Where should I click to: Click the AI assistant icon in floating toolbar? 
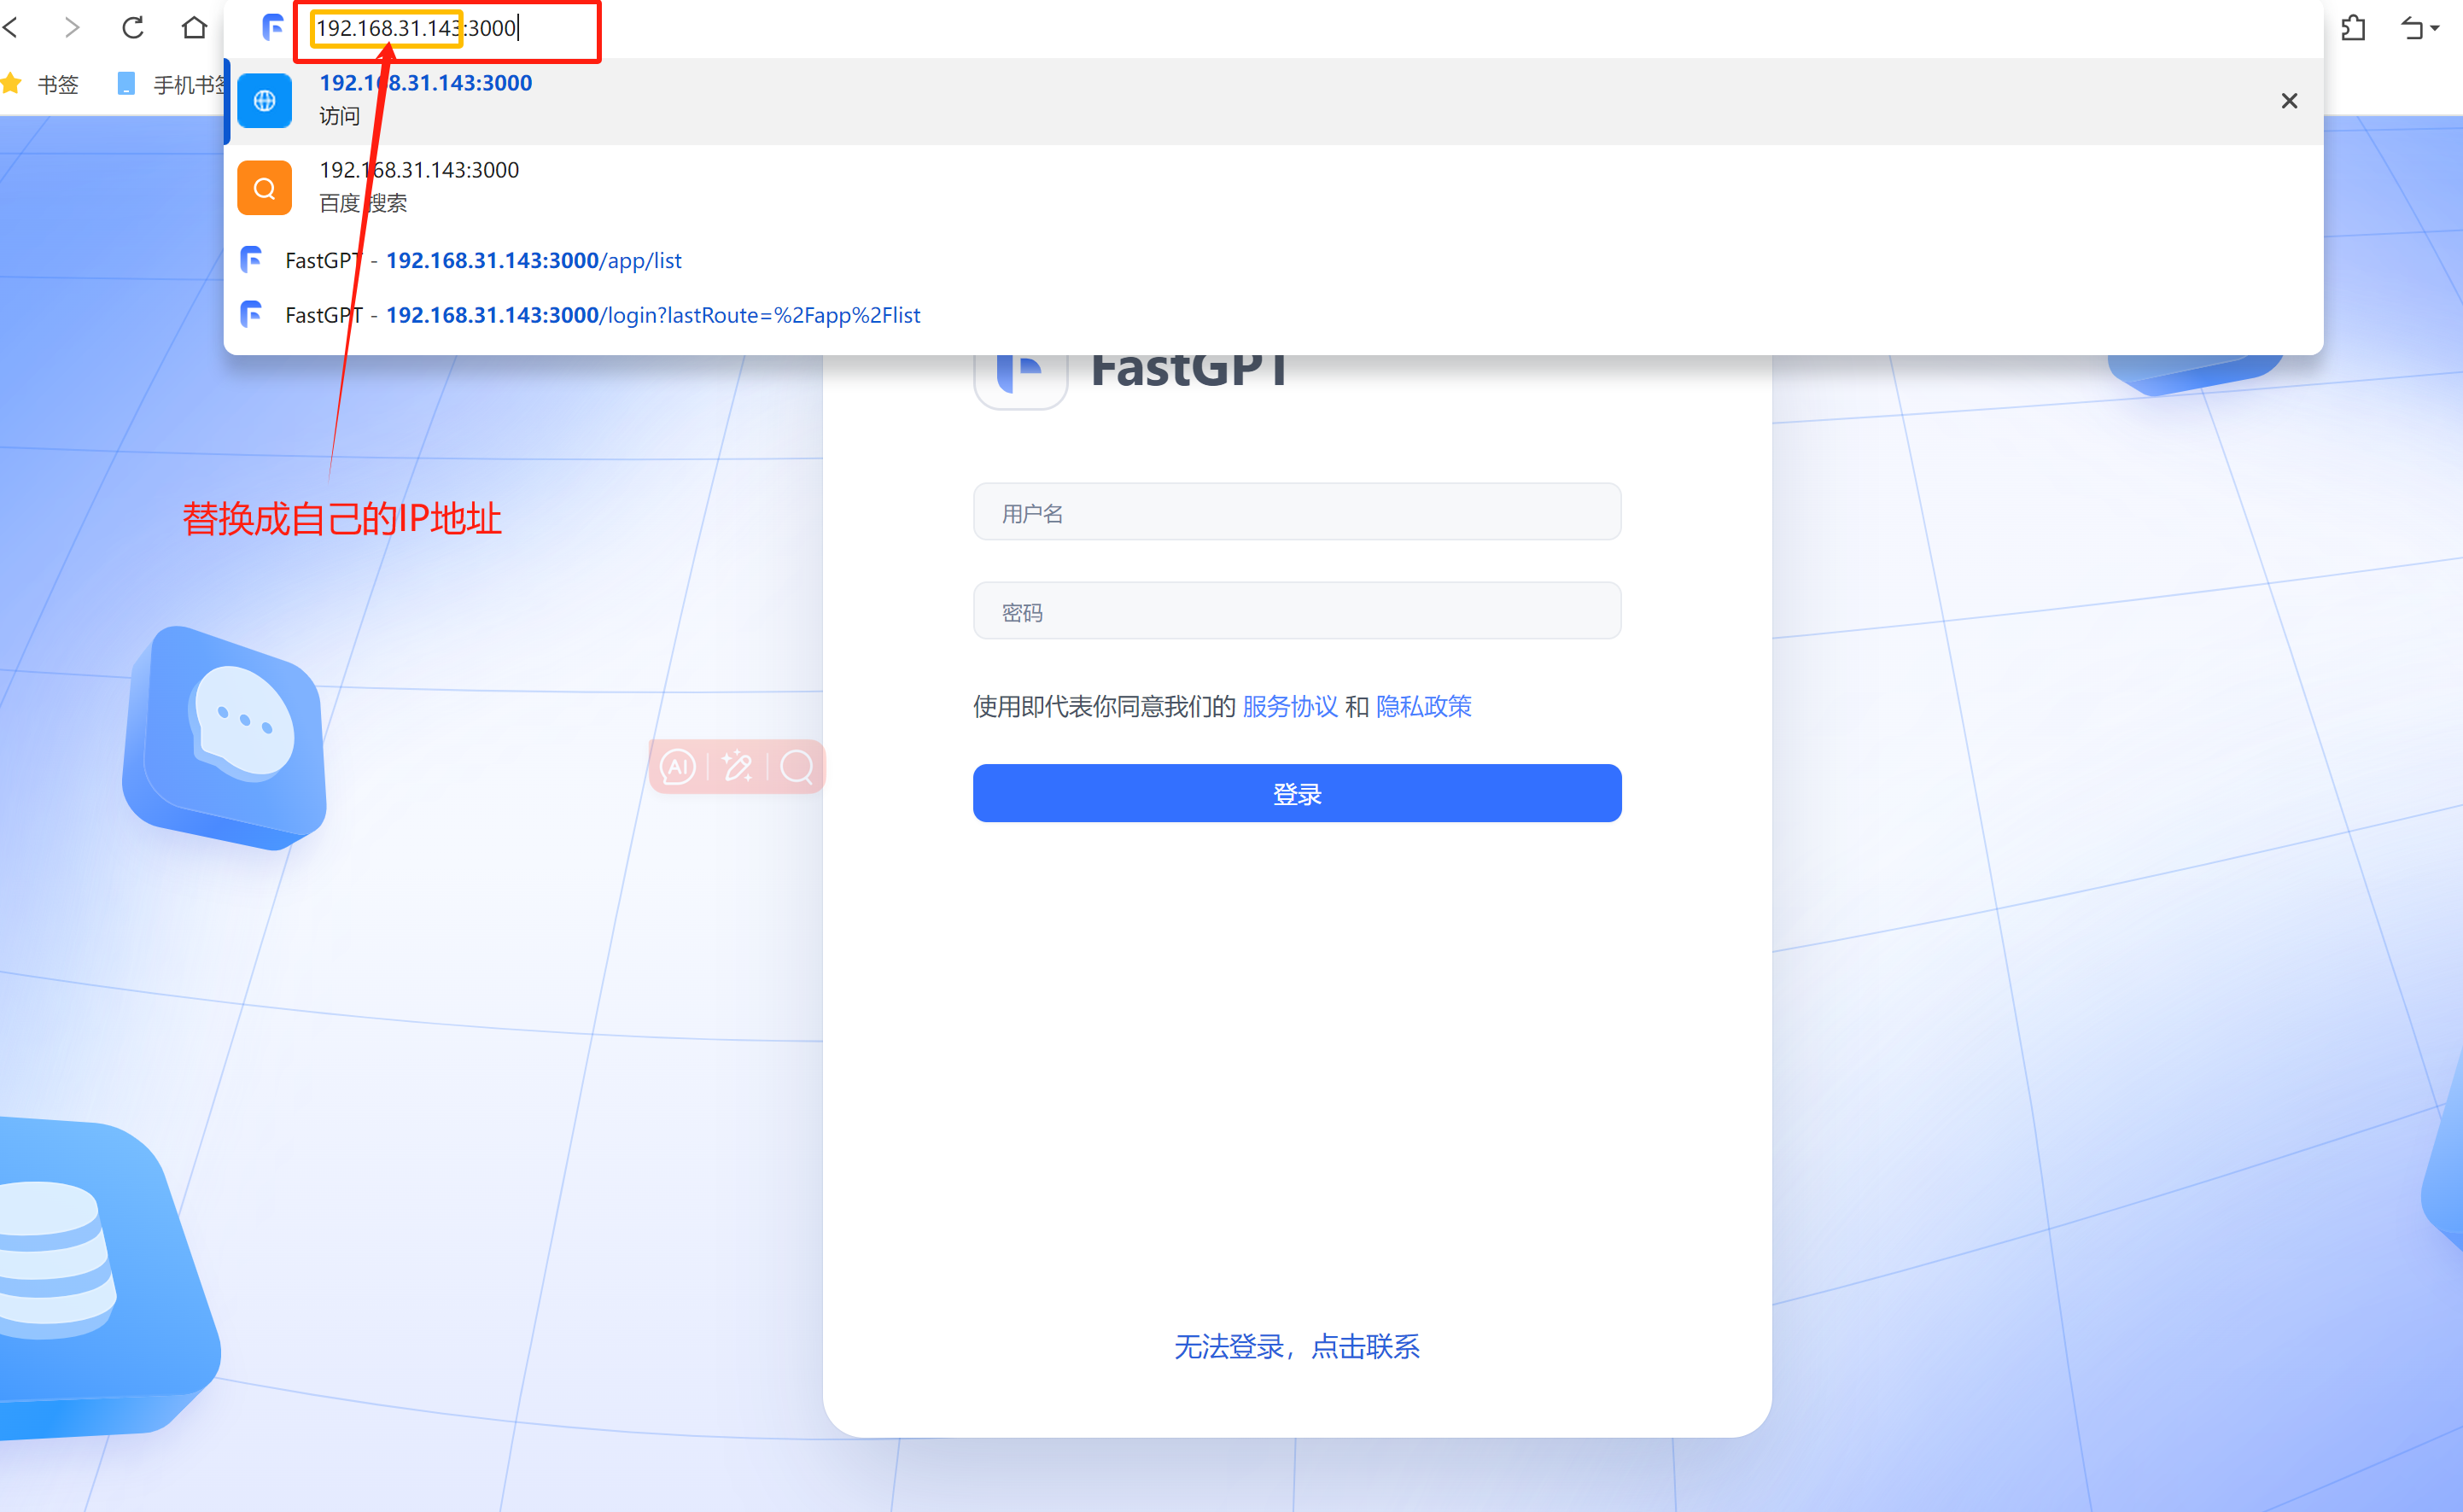coord(678,767)
